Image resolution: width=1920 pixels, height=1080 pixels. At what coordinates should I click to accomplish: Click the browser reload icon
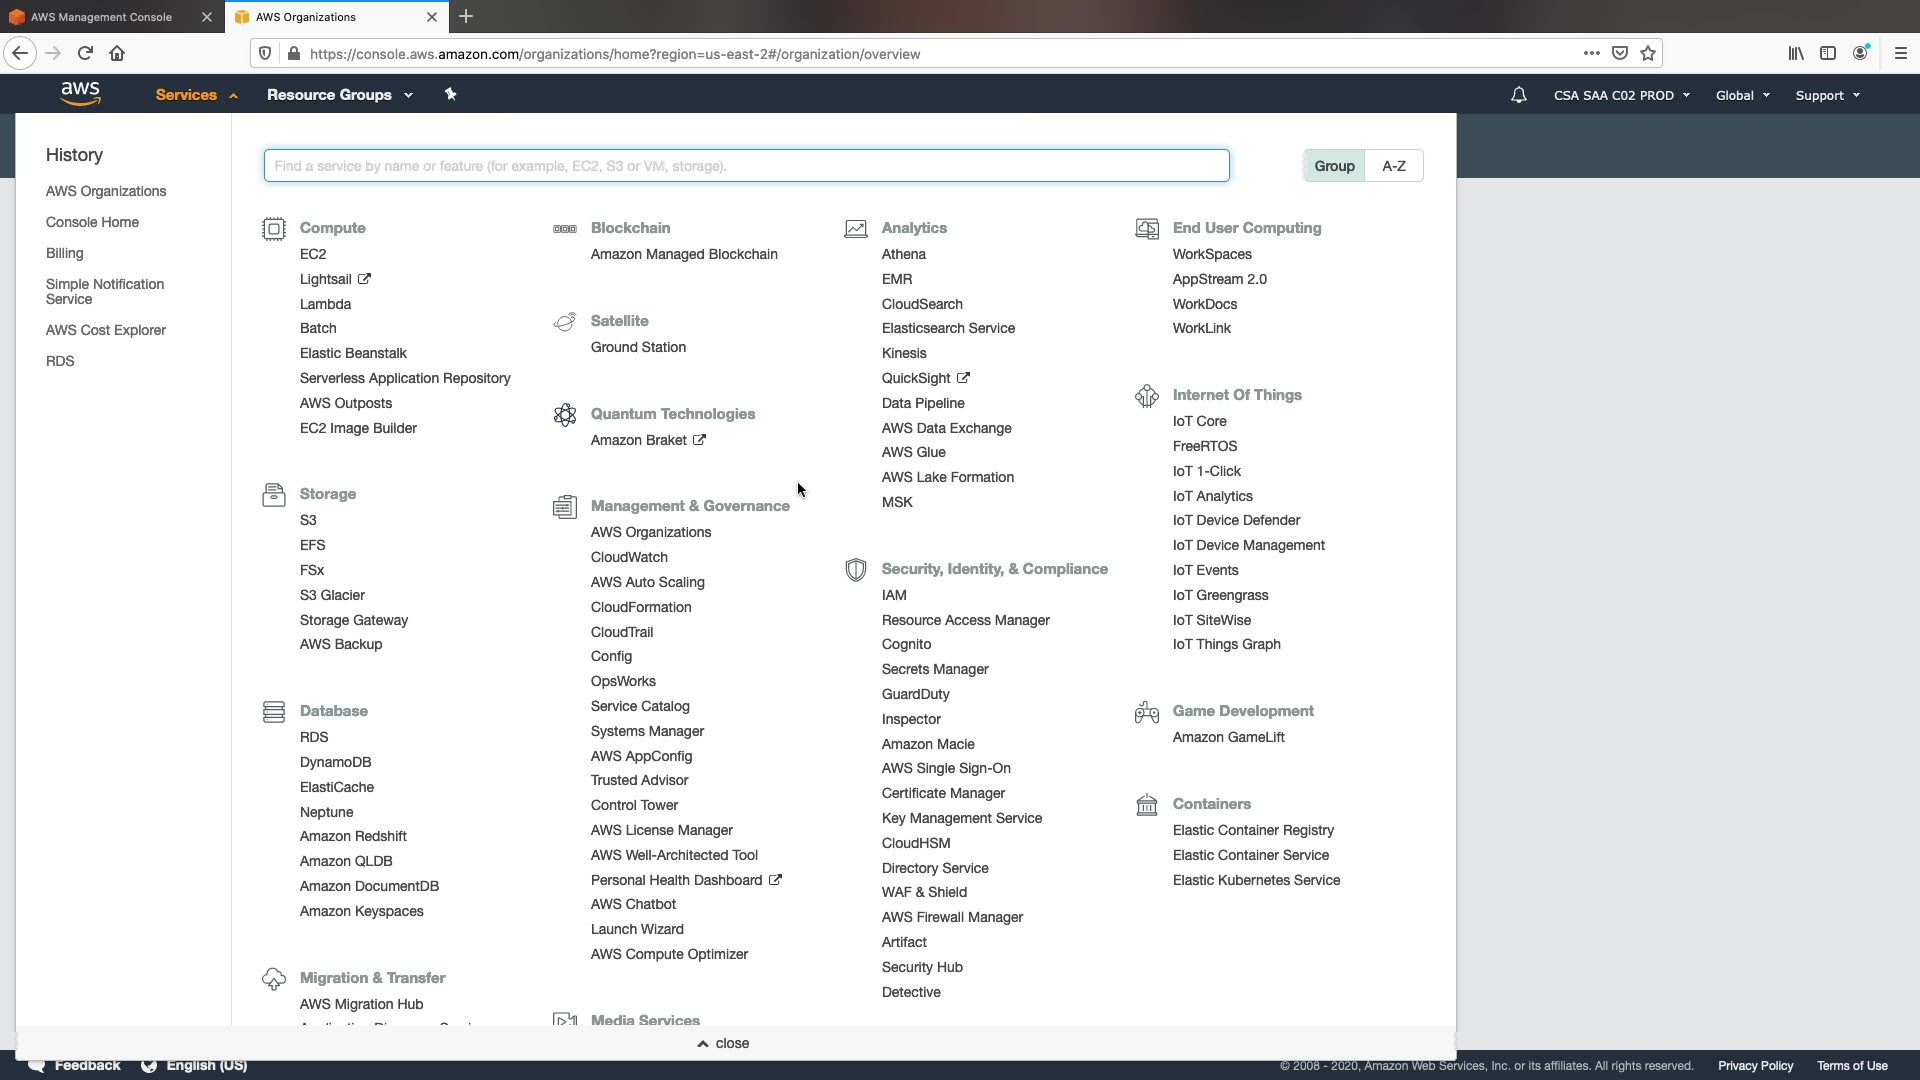pos(85,54)
